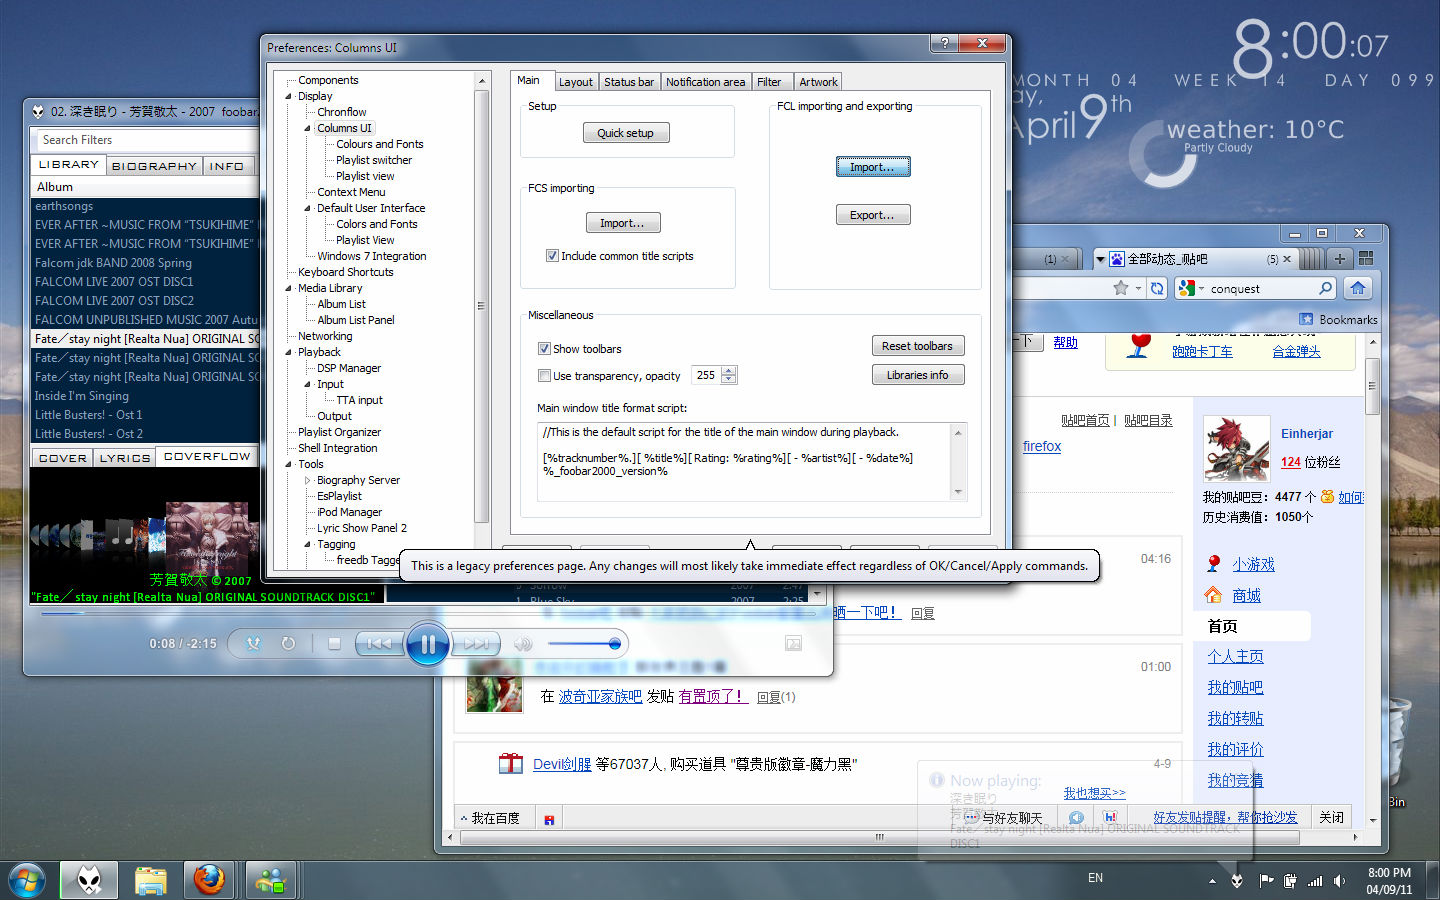
Task: Open Firefox tab groups icon
Action: coord(1366,258)
